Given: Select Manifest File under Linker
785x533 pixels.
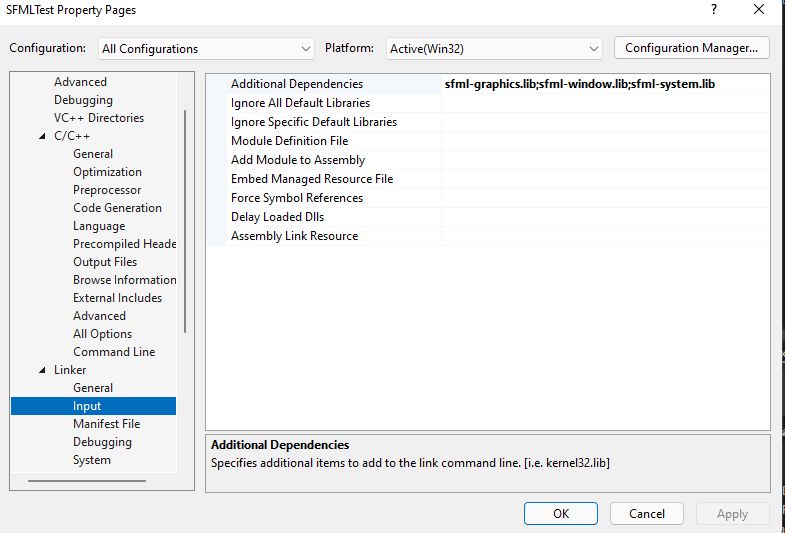Looking at the screenshot, I should (106, 424).
